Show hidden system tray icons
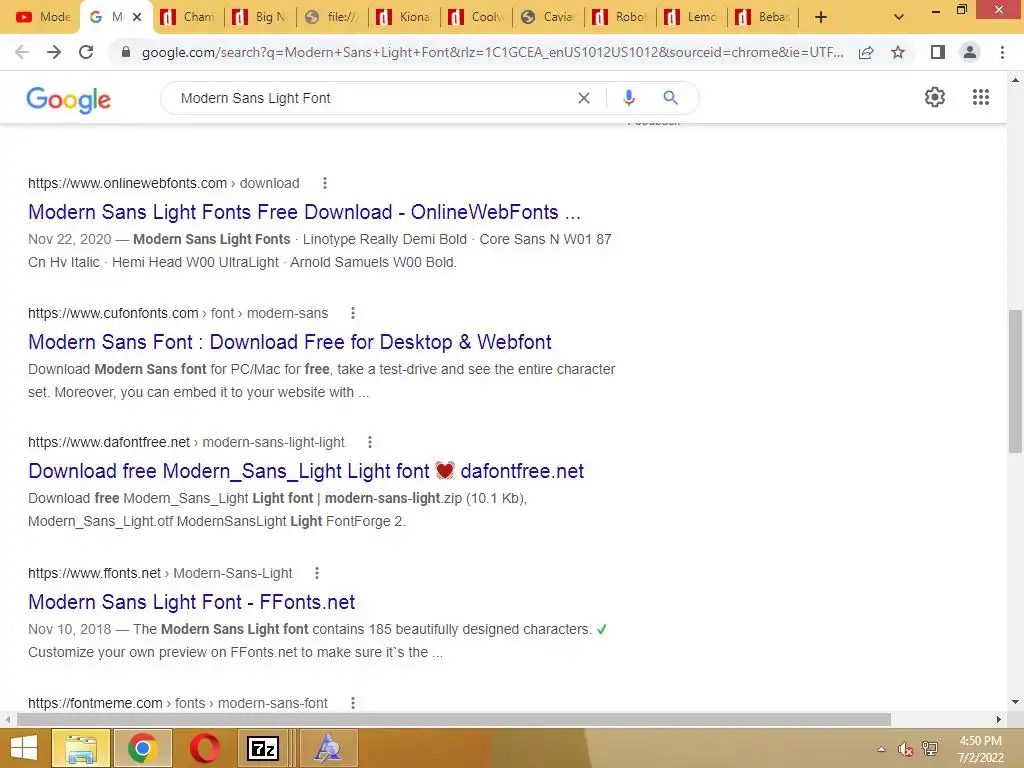The image size is (1024, 768). 881,749
